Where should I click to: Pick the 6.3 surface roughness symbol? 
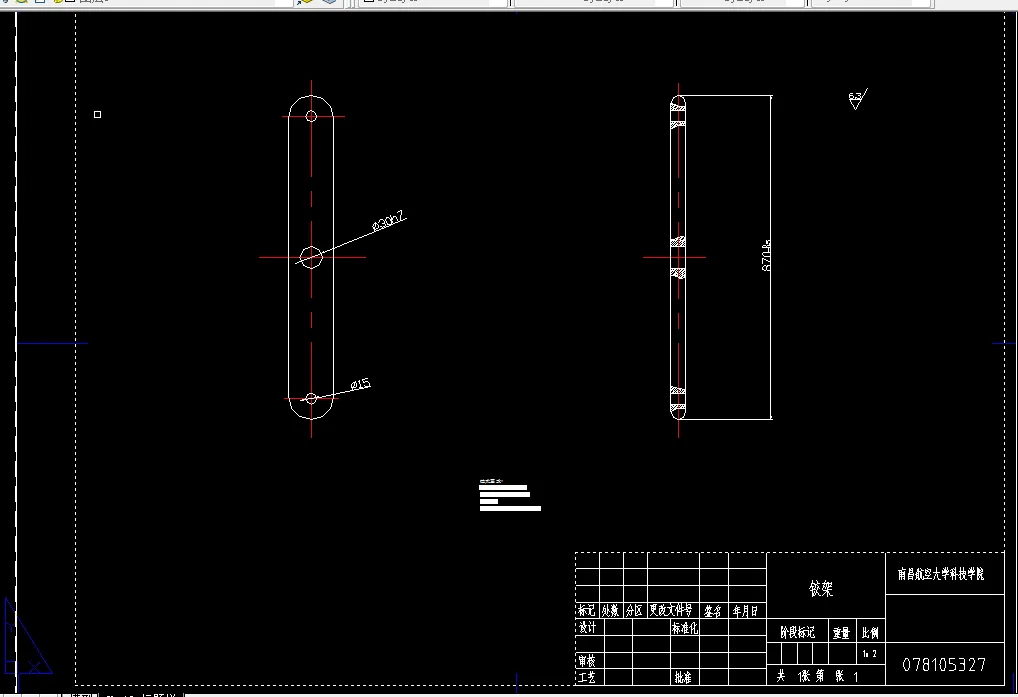tap(857, 100)
